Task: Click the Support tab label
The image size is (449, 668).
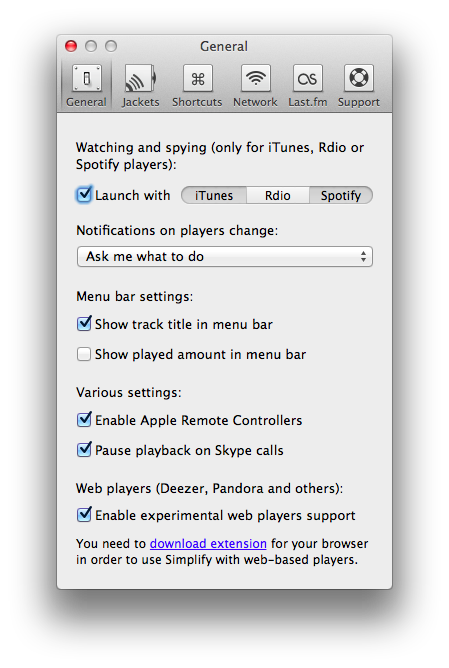Action: (x=359, y=102)
